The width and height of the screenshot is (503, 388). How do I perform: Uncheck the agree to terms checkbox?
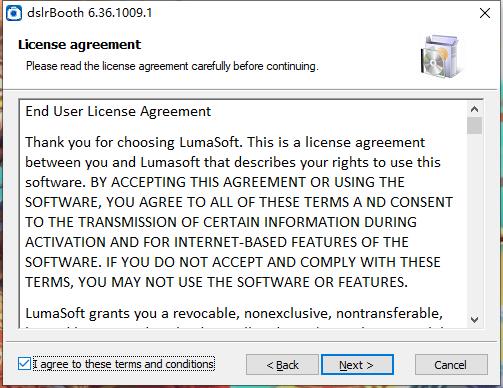click(24, 364)
